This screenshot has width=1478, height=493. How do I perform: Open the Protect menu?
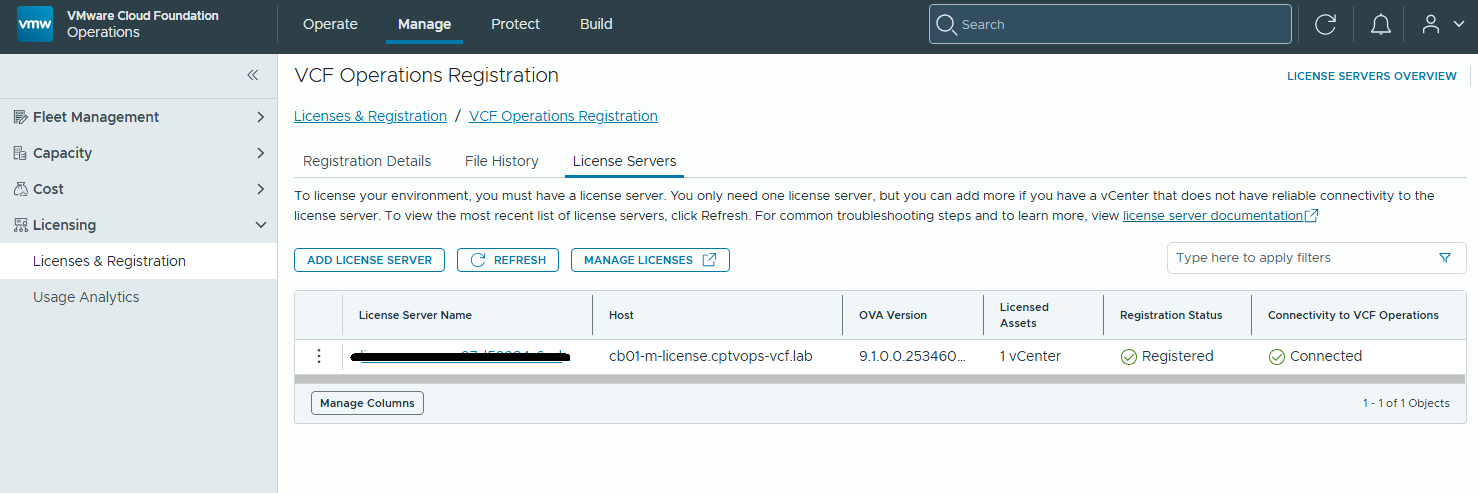click(x=515, y=24)
